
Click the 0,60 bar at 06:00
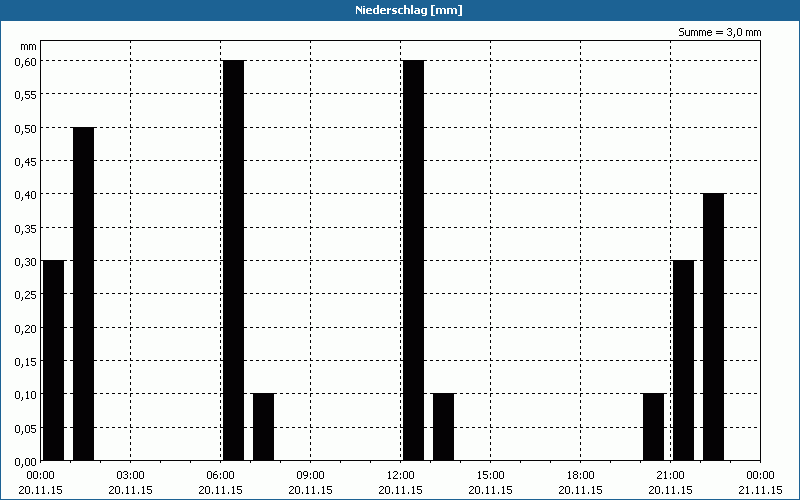(x=234, y=261)
